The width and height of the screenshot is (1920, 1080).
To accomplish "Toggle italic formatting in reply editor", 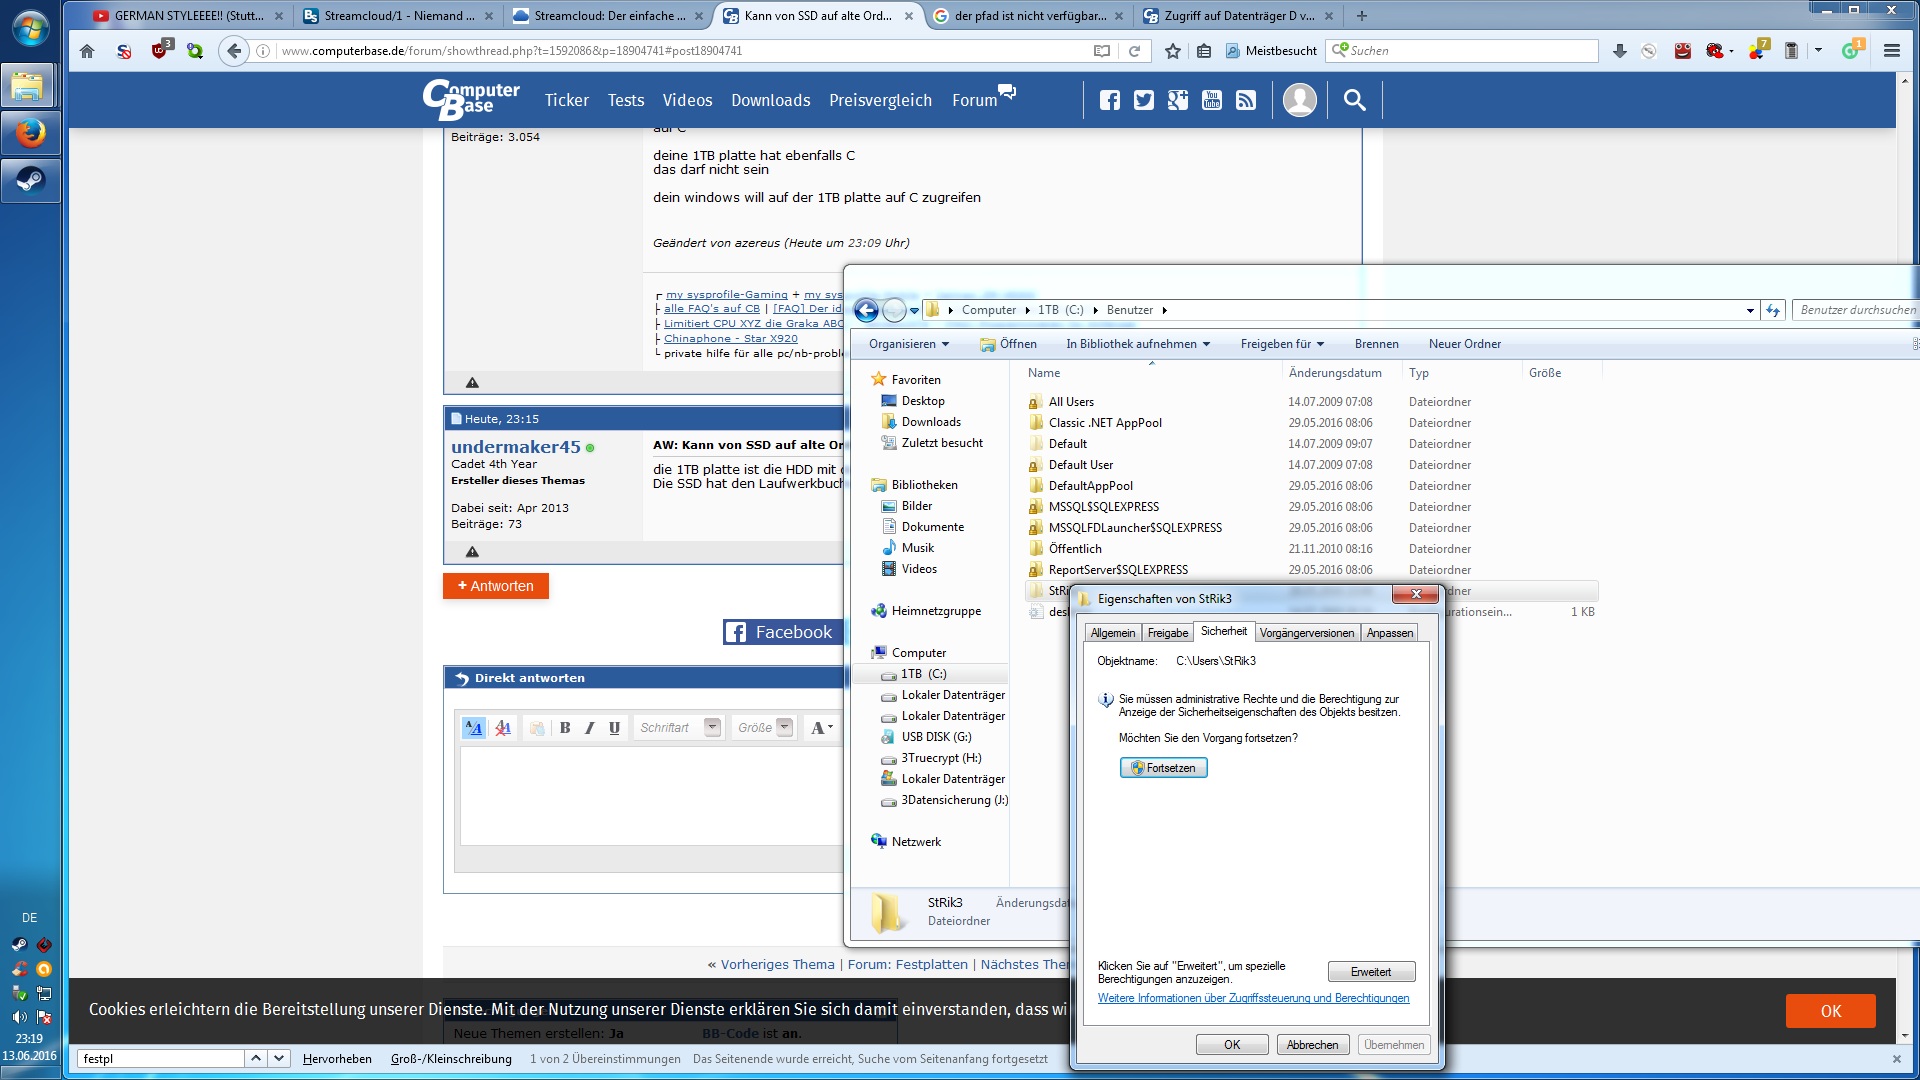I will pos(589,728).
